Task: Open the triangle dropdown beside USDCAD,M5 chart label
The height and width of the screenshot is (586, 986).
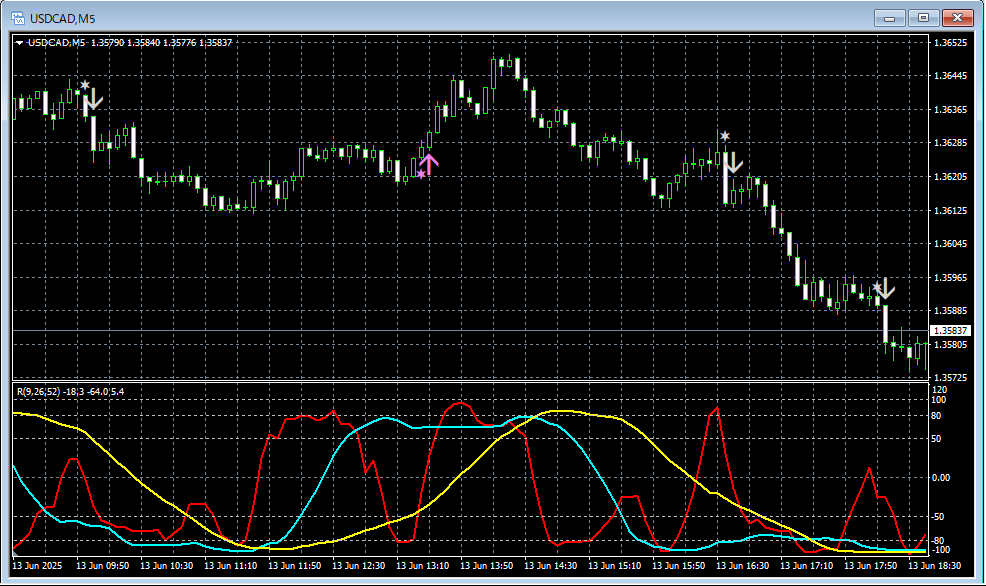Action: click(20, 43)
